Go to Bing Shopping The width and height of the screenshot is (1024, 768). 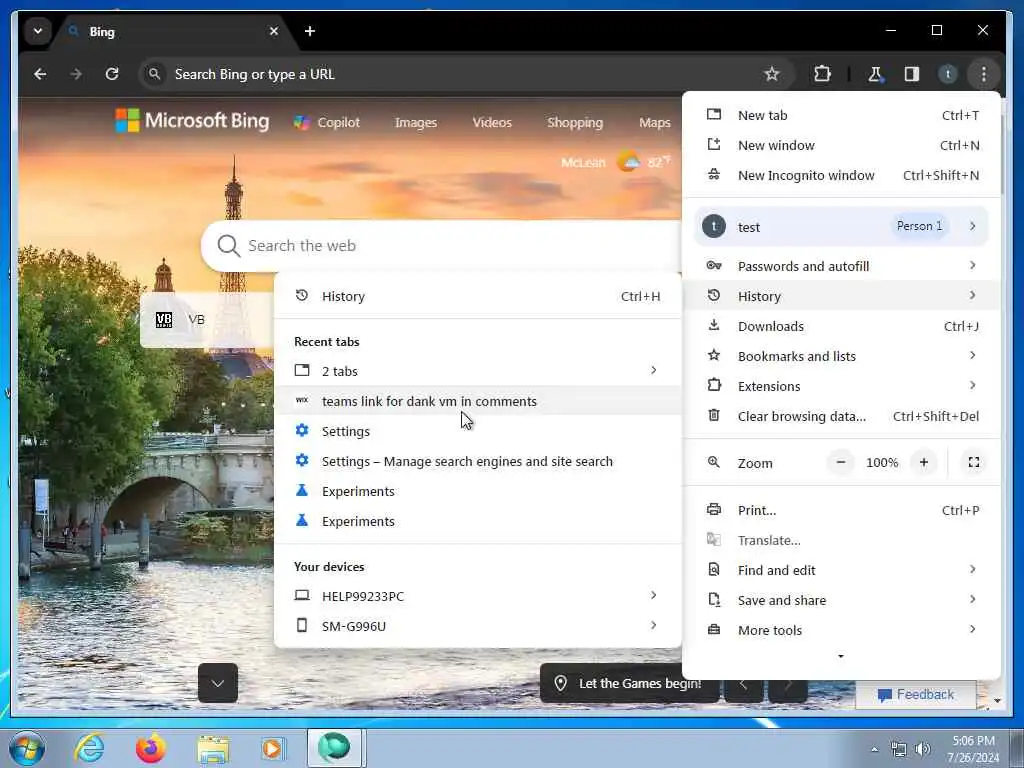coord(575,123)
